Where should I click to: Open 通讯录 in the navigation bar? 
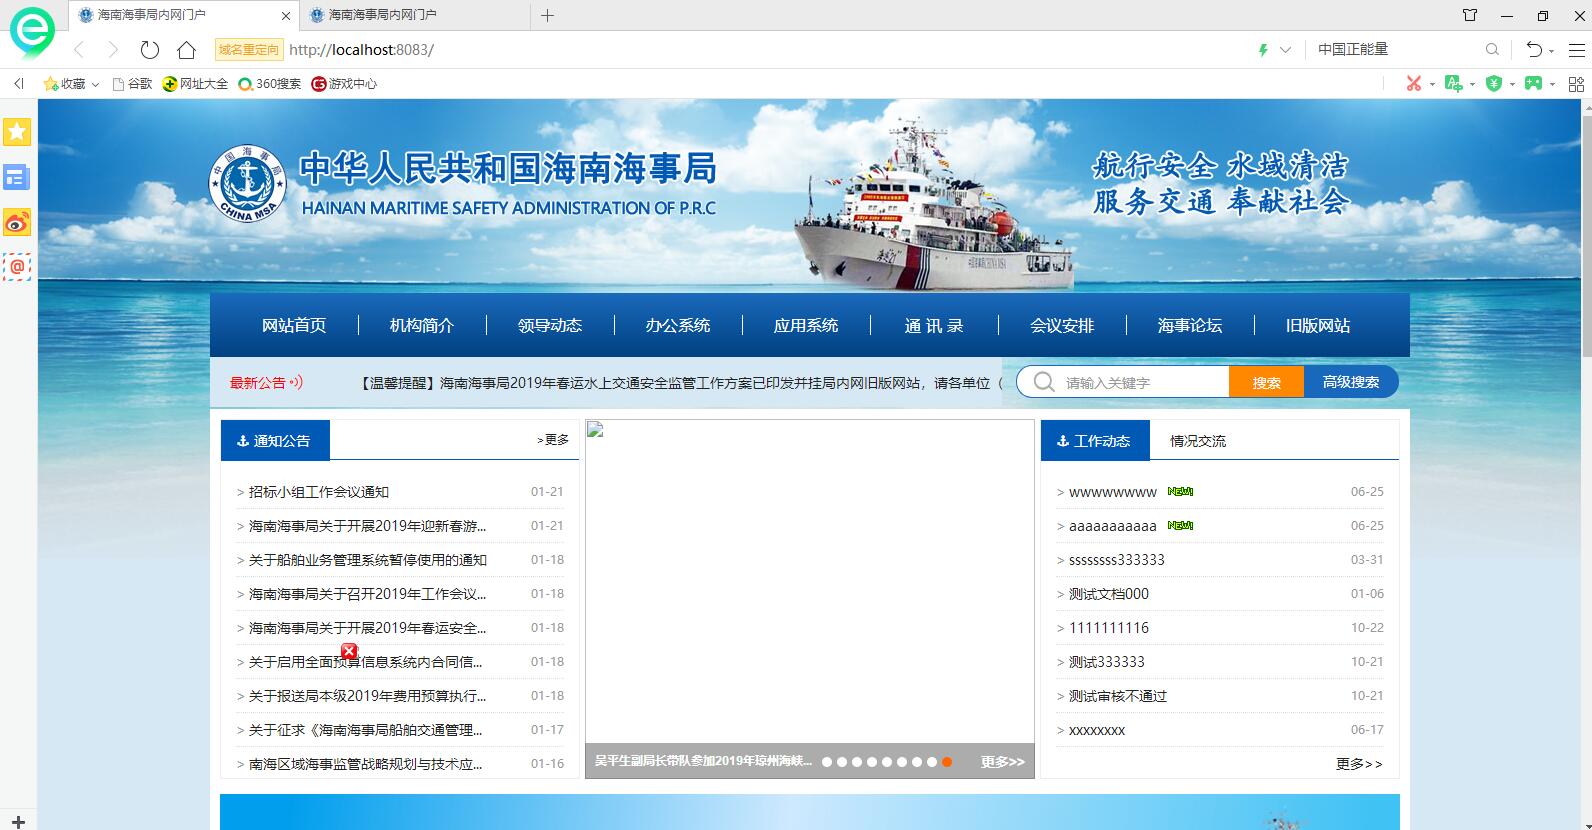[x=934, y=325]
